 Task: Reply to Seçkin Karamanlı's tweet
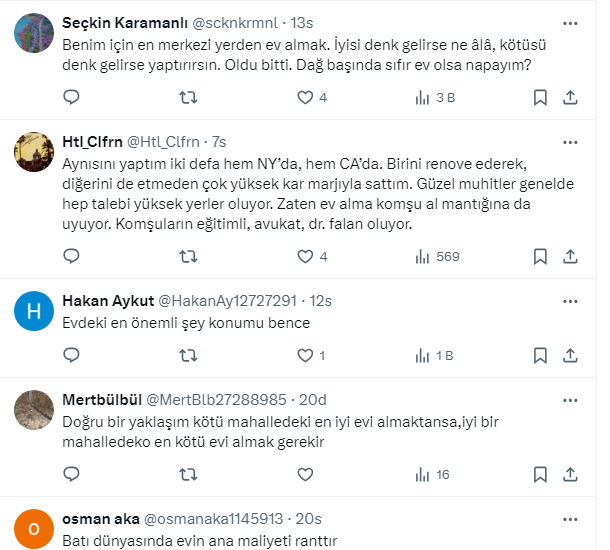click(x=71, y=97)
